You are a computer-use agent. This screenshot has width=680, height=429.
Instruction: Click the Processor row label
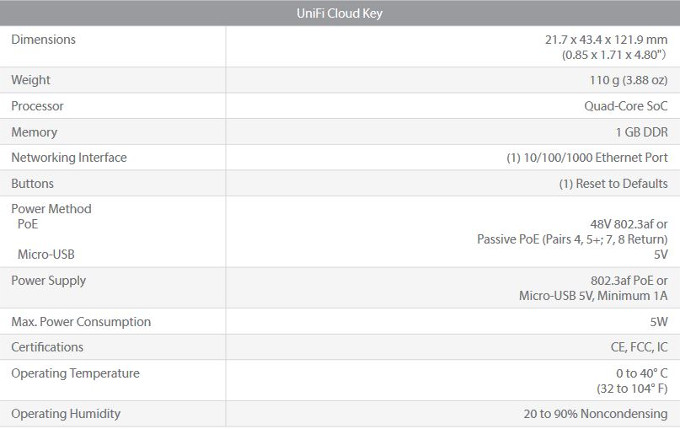pyautogui.click(x=36, y=106)
